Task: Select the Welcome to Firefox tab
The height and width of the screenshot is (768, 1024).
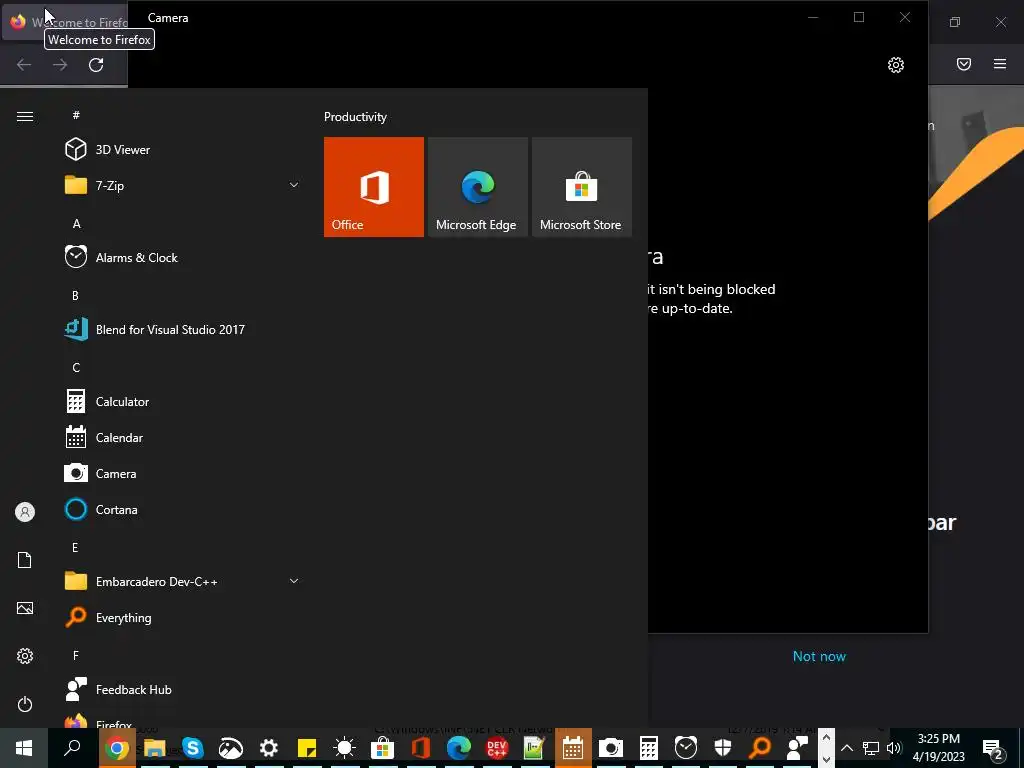Action: point(65,22)
